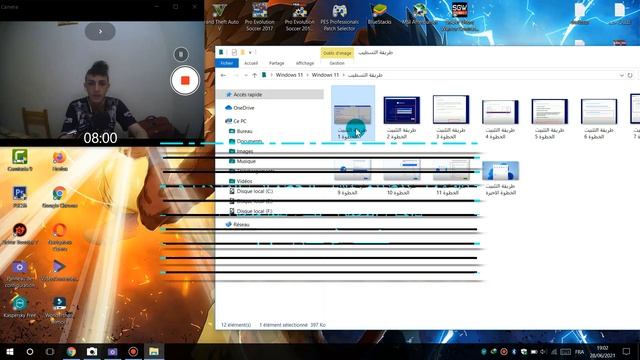Open Premiere Pro desktop shortcut

point(20,197)
